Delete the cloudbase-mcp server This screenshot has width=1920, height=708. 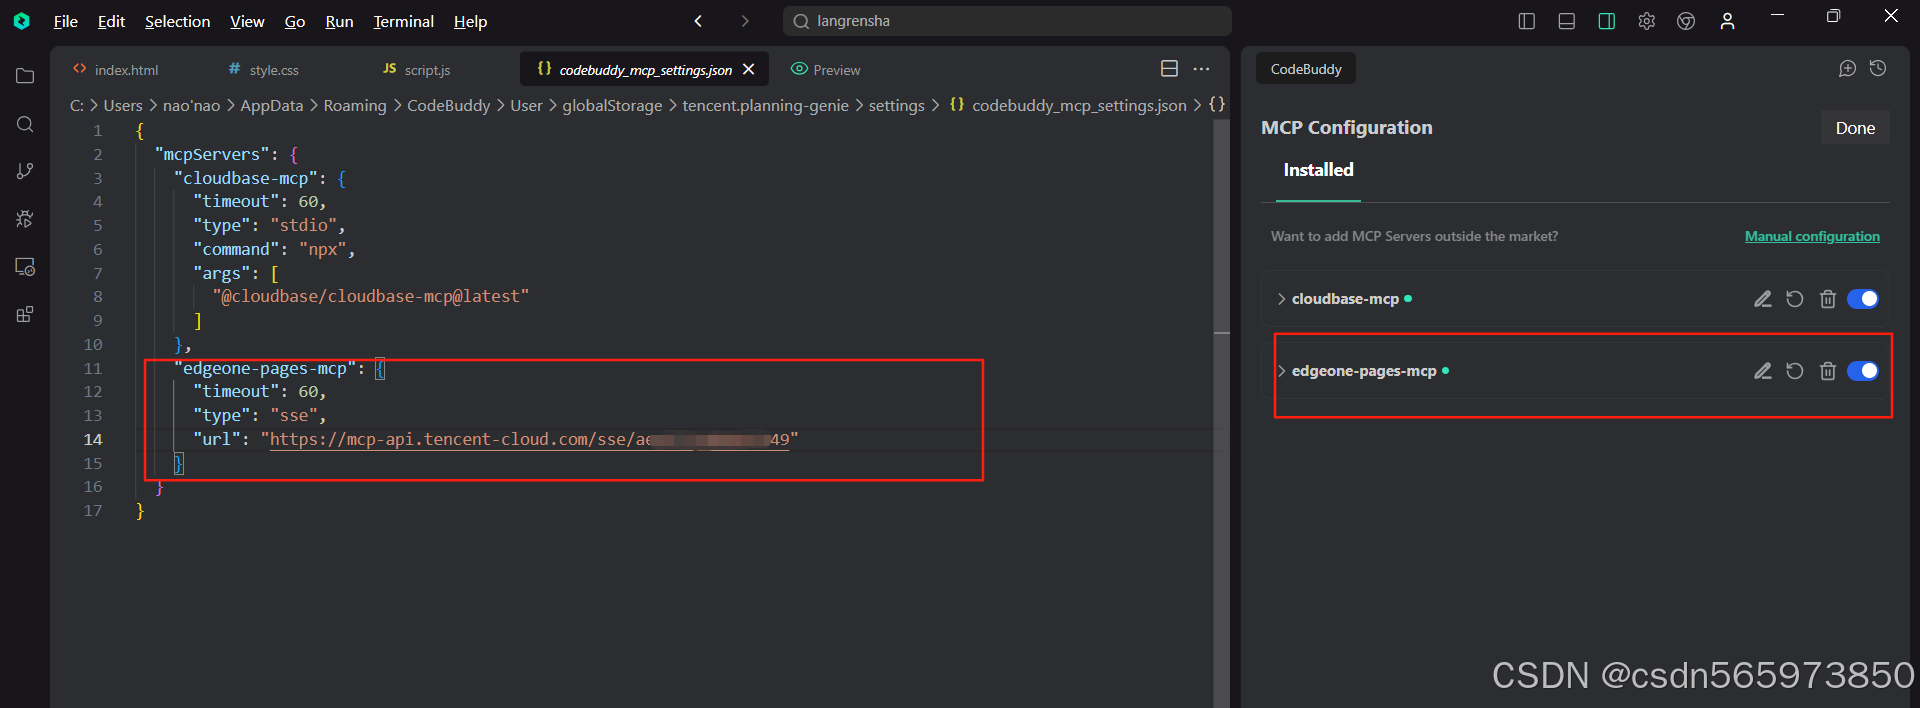1828,299
